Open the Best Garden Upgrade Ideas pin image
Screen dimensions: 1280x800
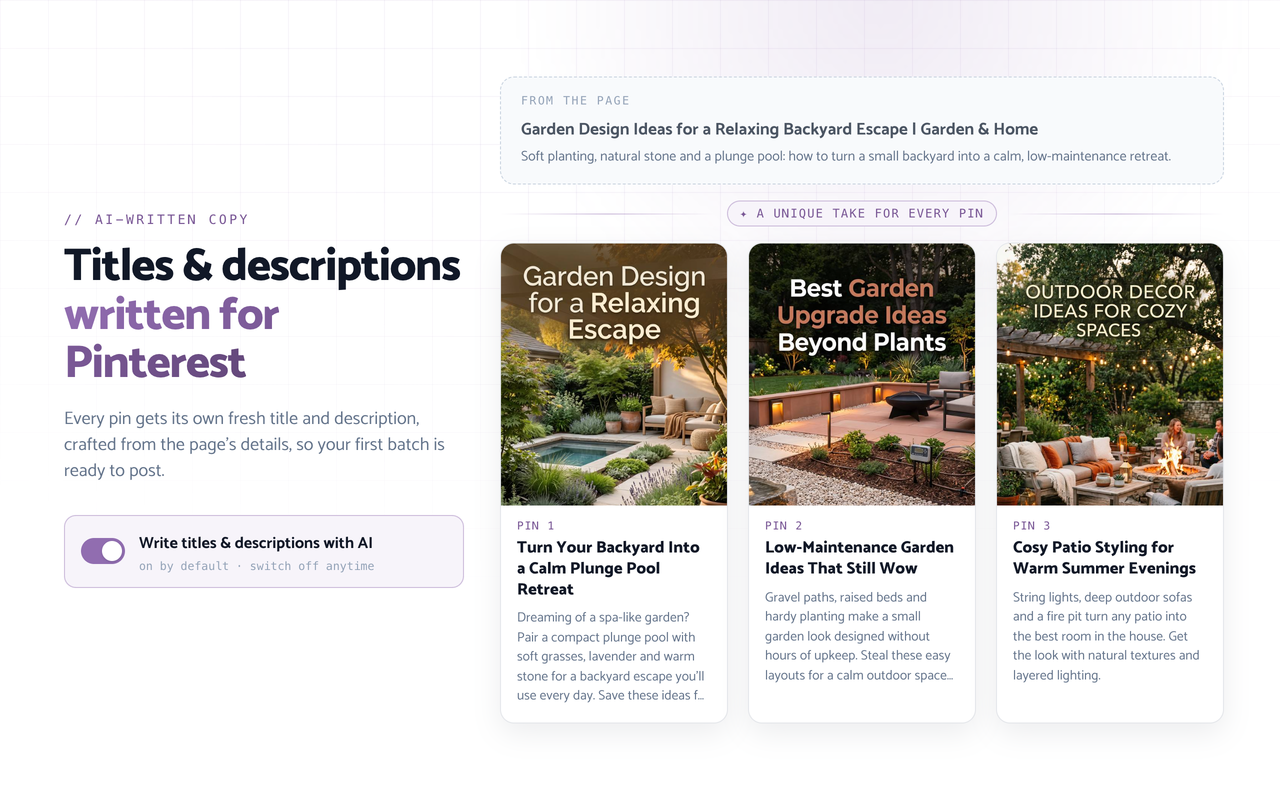click(x=862, y=374)
